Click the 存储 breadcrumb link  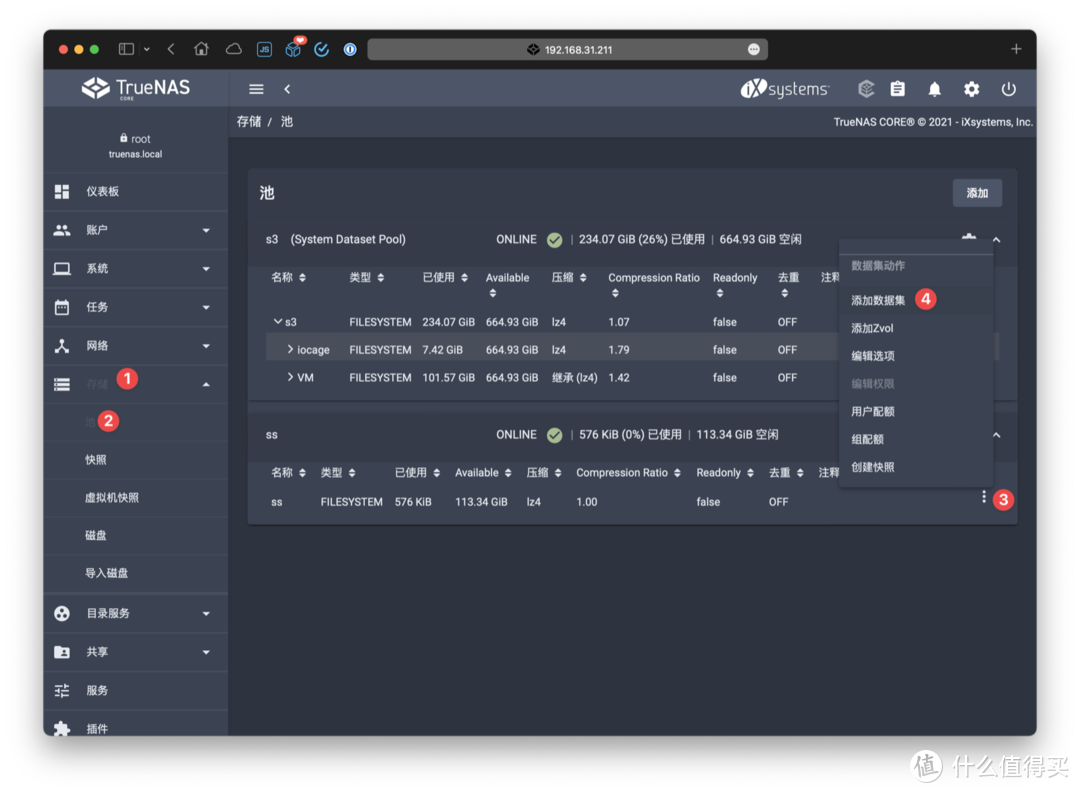249,122
